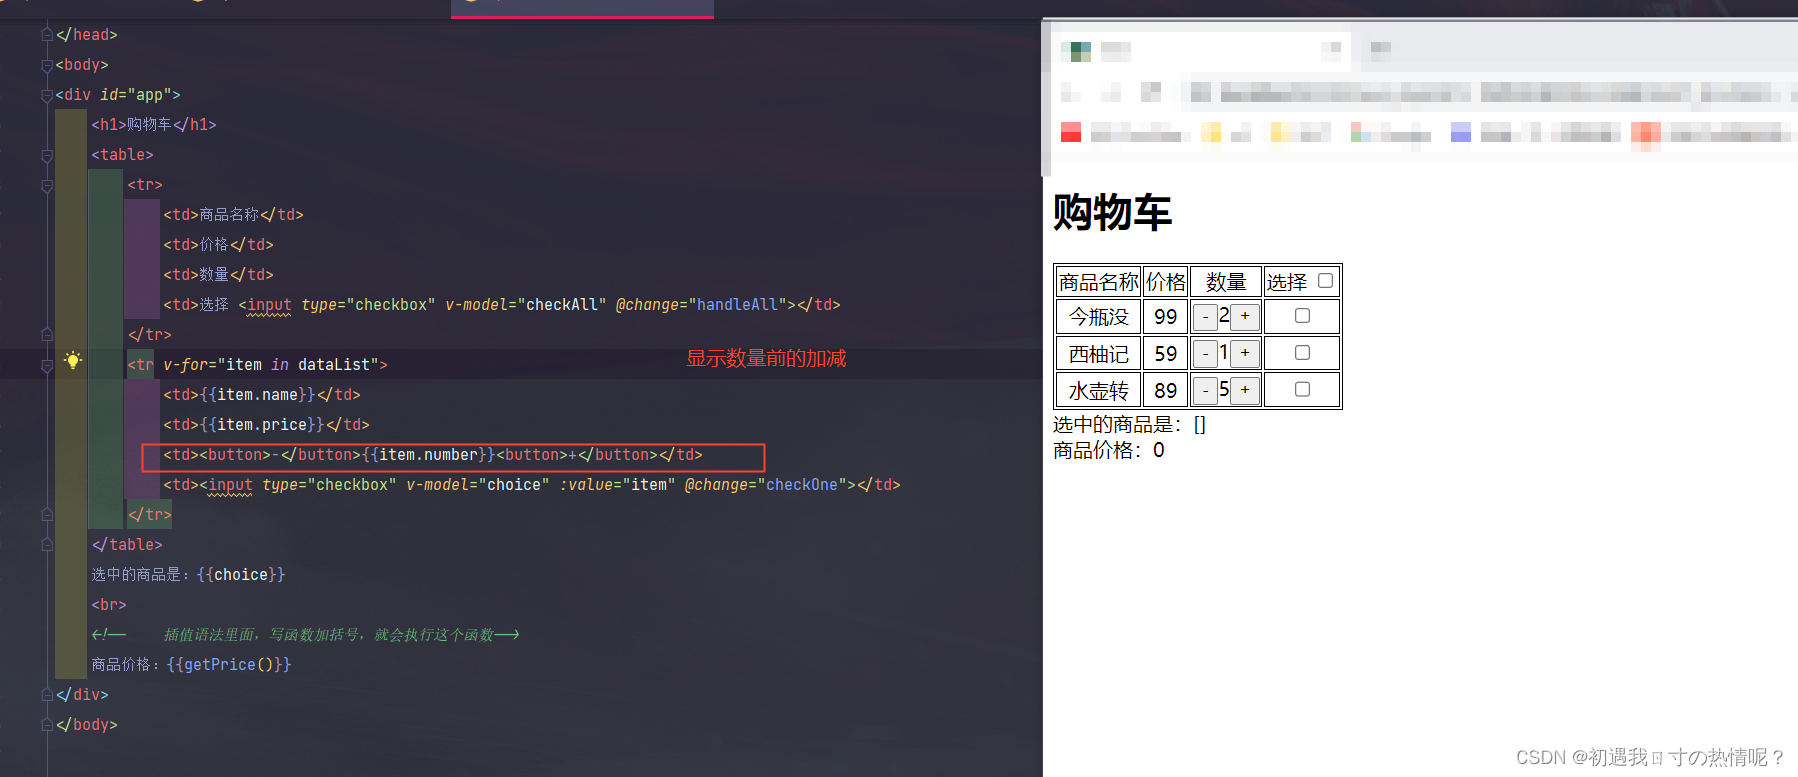Click the 商品价格: 0 text in the browser

pyautogui.click(x=1108, y=450)
